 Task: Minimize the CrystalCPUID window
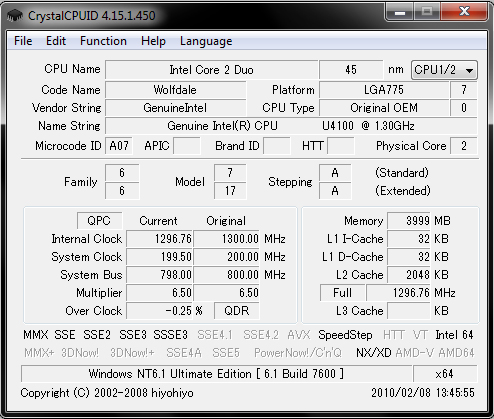(400, 12)
